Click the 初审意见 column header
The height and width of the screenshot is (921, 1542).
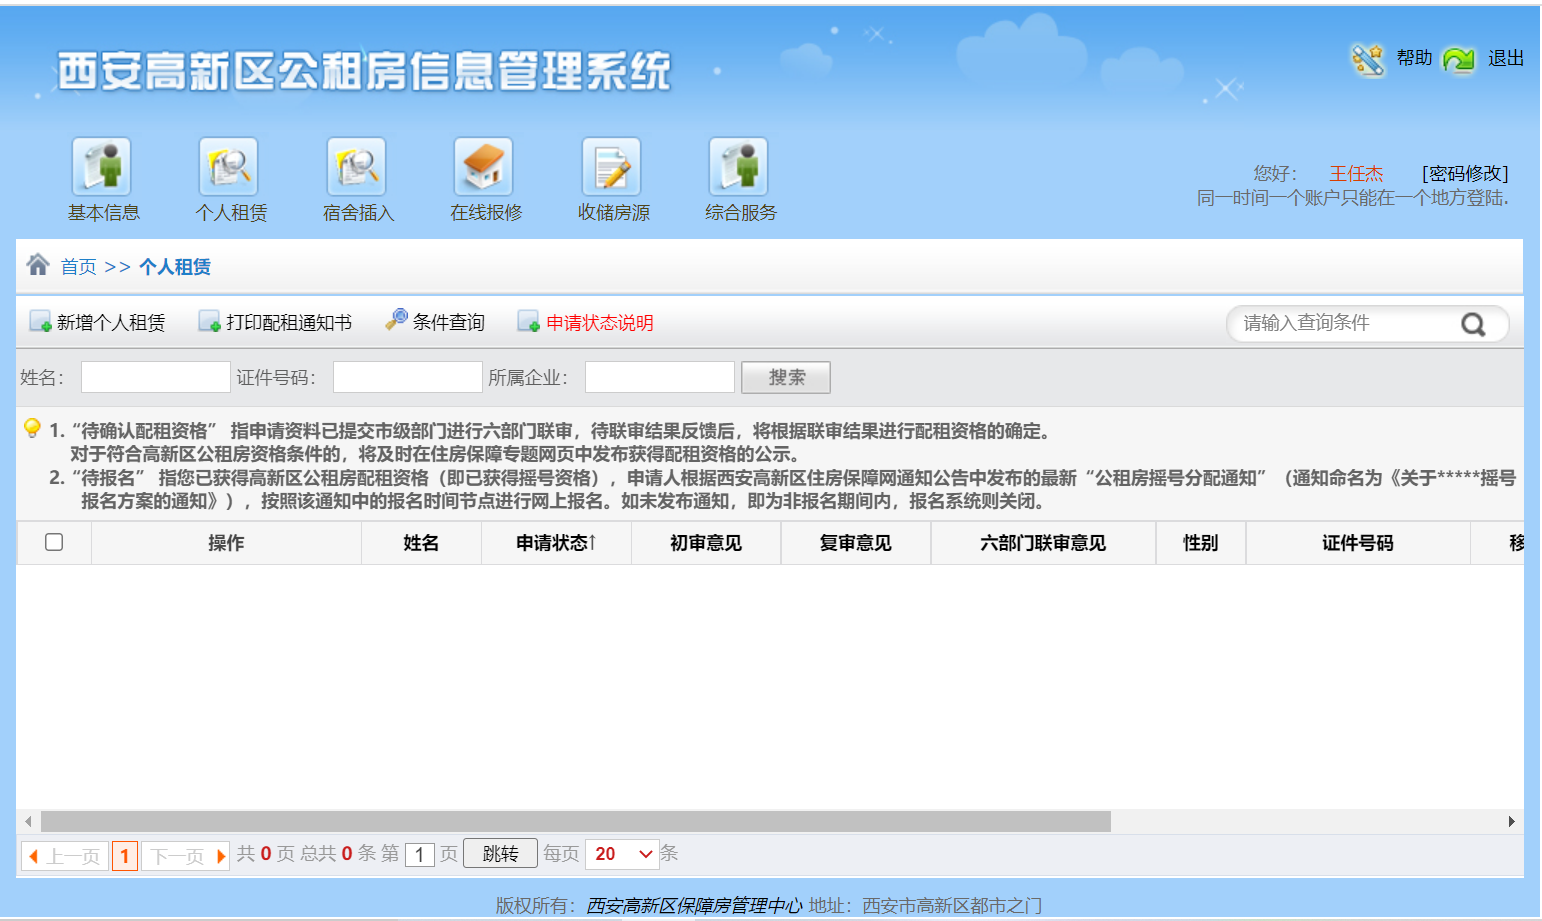(x=706, y=543)
